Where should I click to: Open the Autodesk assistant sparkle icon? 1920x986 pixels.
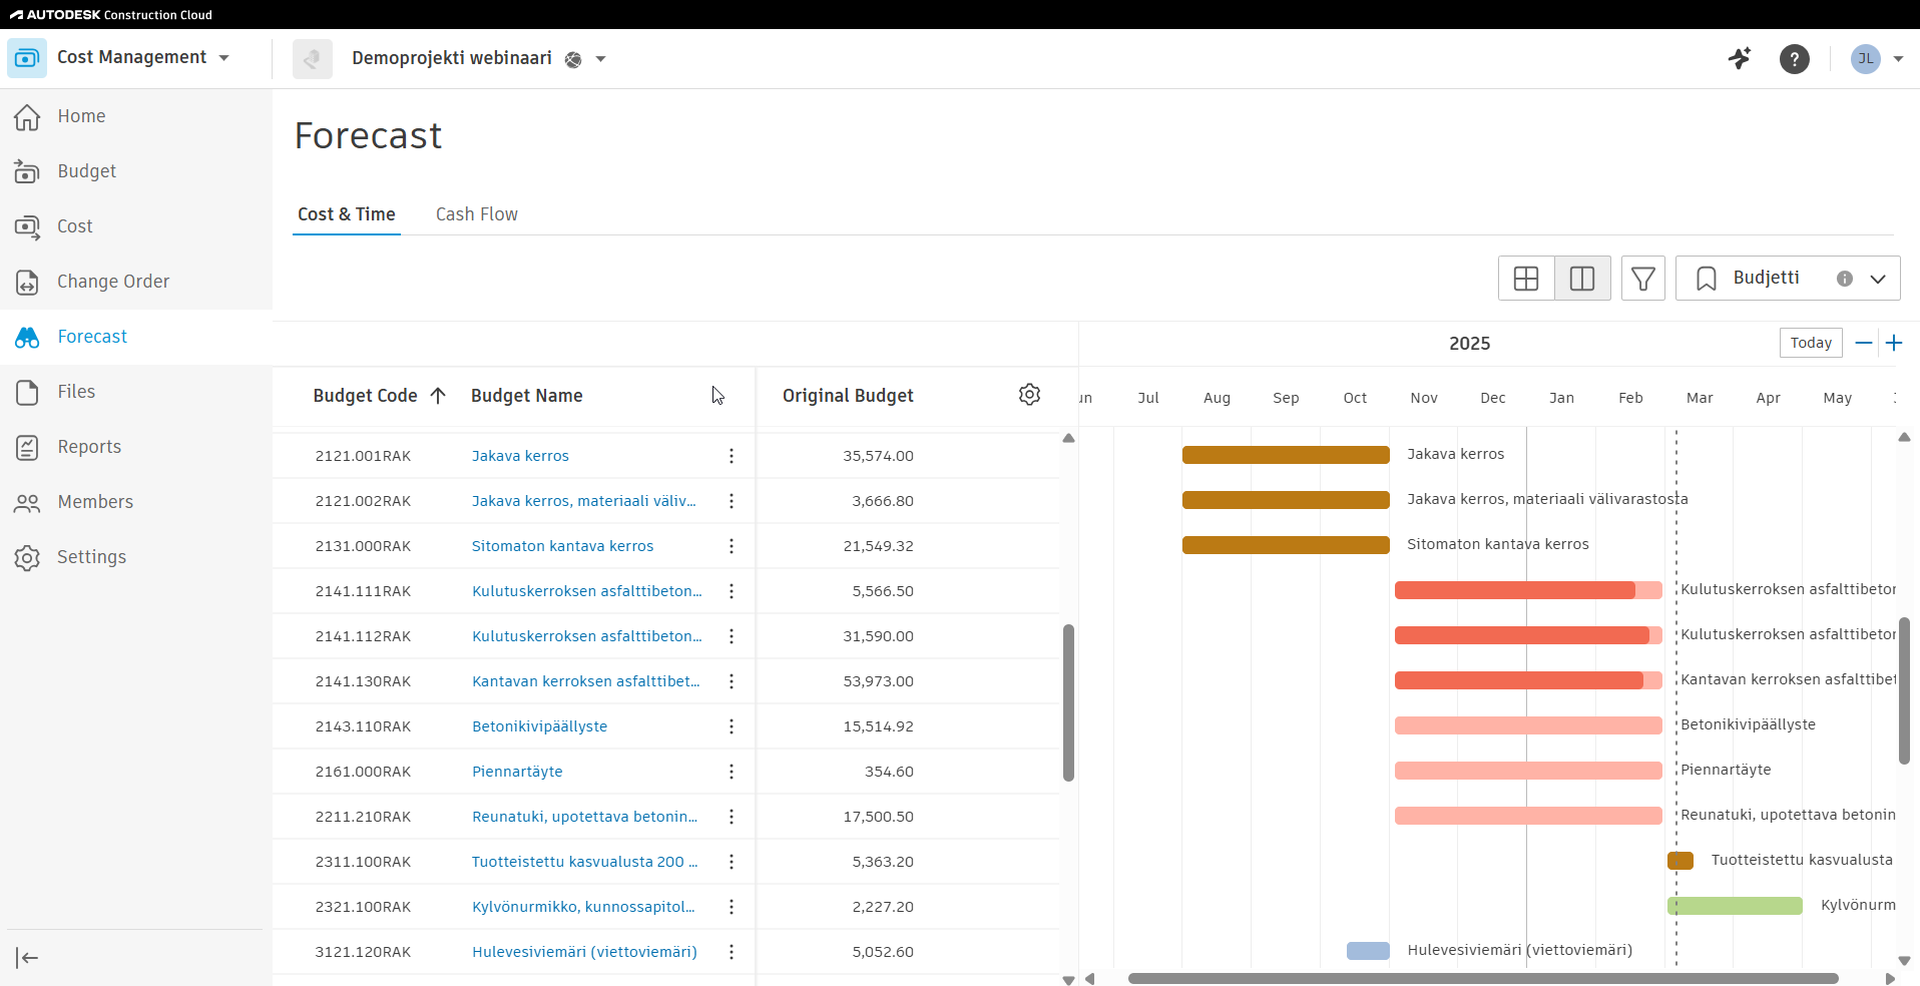pos(1740,59)
